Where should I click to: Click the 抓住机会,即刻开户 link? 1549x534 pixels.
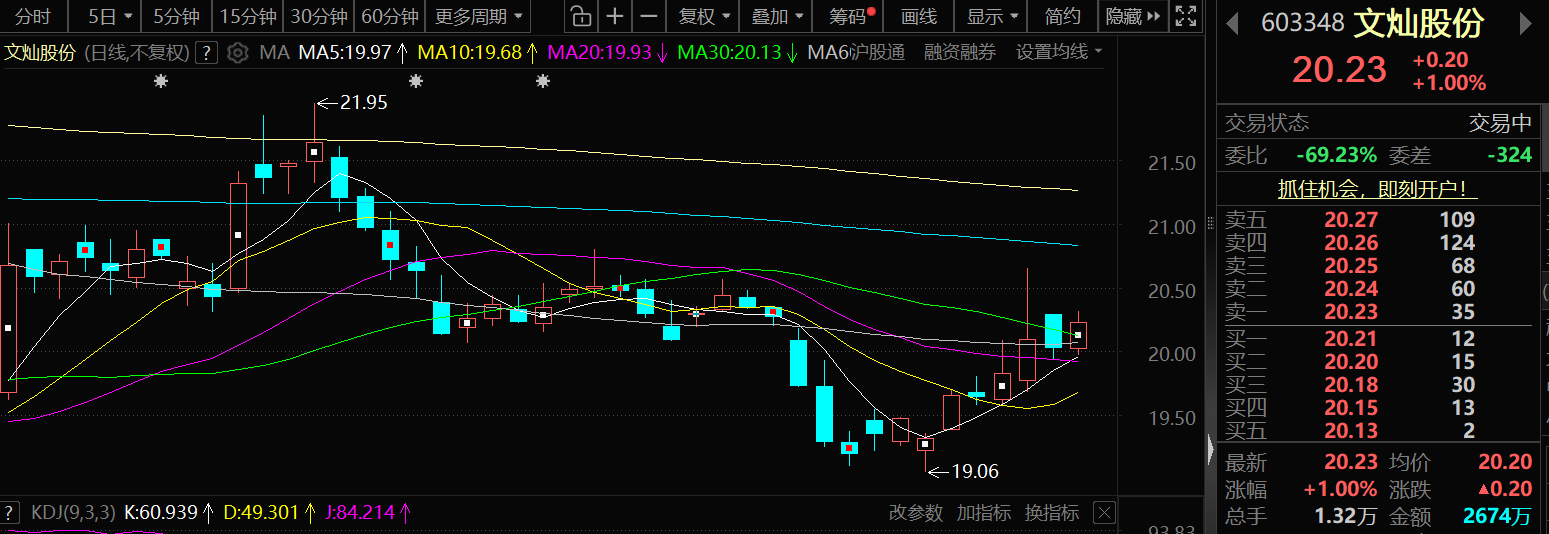pos(1378,189)
